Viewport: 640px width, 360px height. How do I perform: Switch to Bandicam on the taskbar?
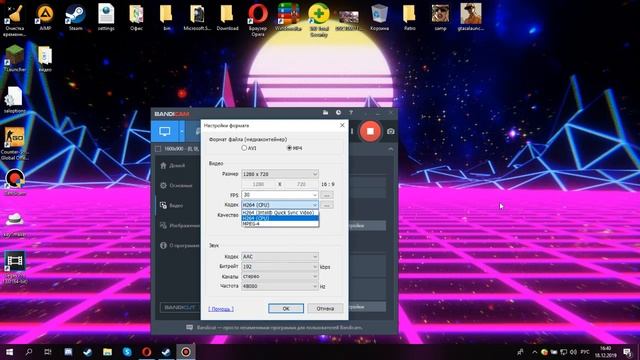click(186, 352)
